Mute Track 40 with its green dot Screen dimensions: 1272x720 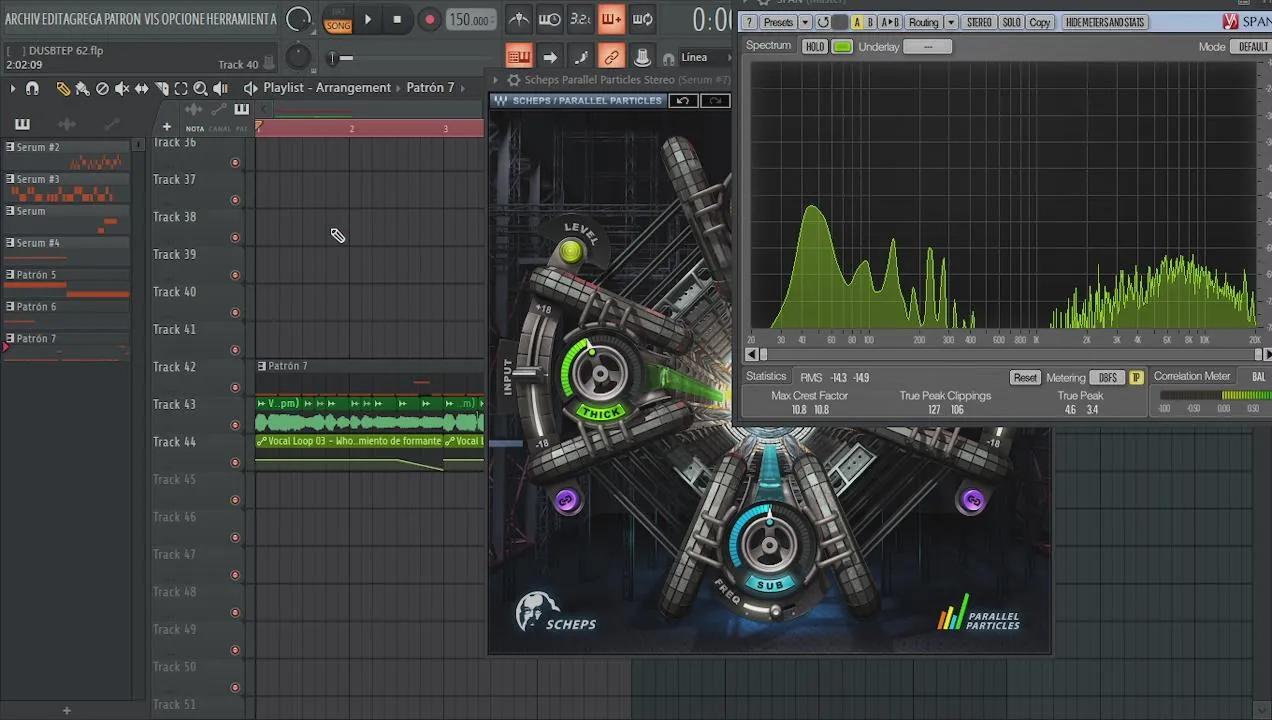[235, 313]
